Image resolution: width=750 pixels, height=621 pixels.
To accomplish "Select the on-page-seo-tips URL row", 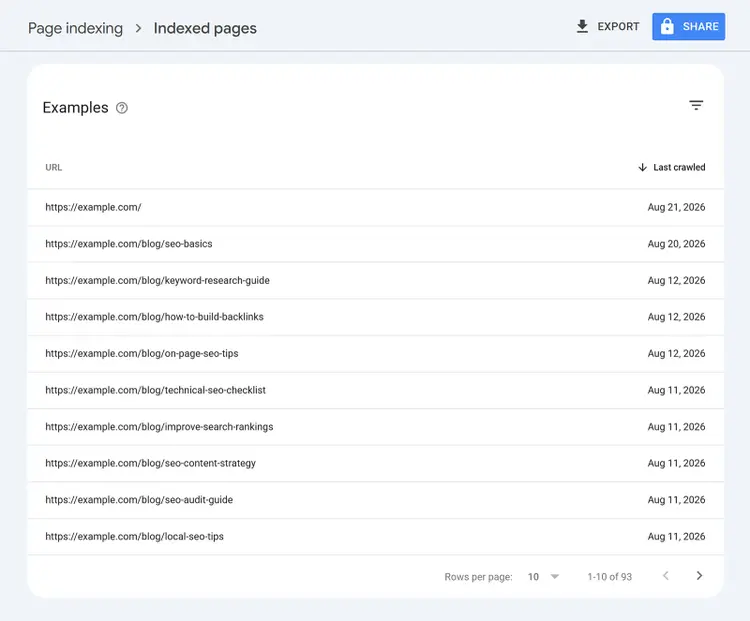I will (375, 354).
